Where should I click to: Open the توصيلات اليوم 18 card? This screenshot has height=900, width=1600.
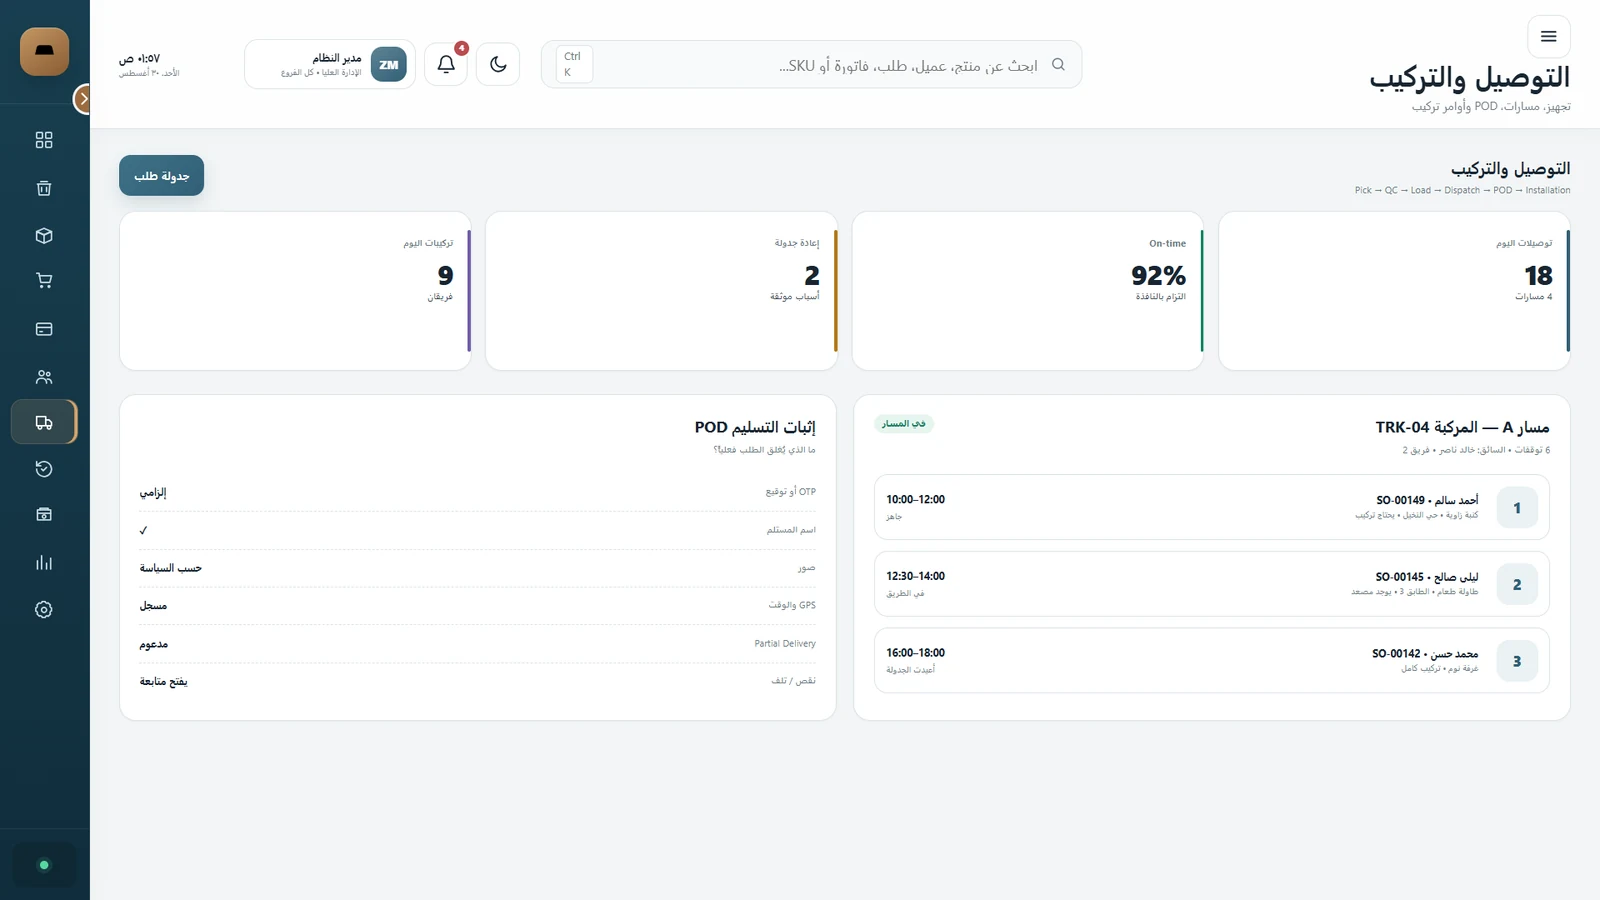pos(1394,291)
